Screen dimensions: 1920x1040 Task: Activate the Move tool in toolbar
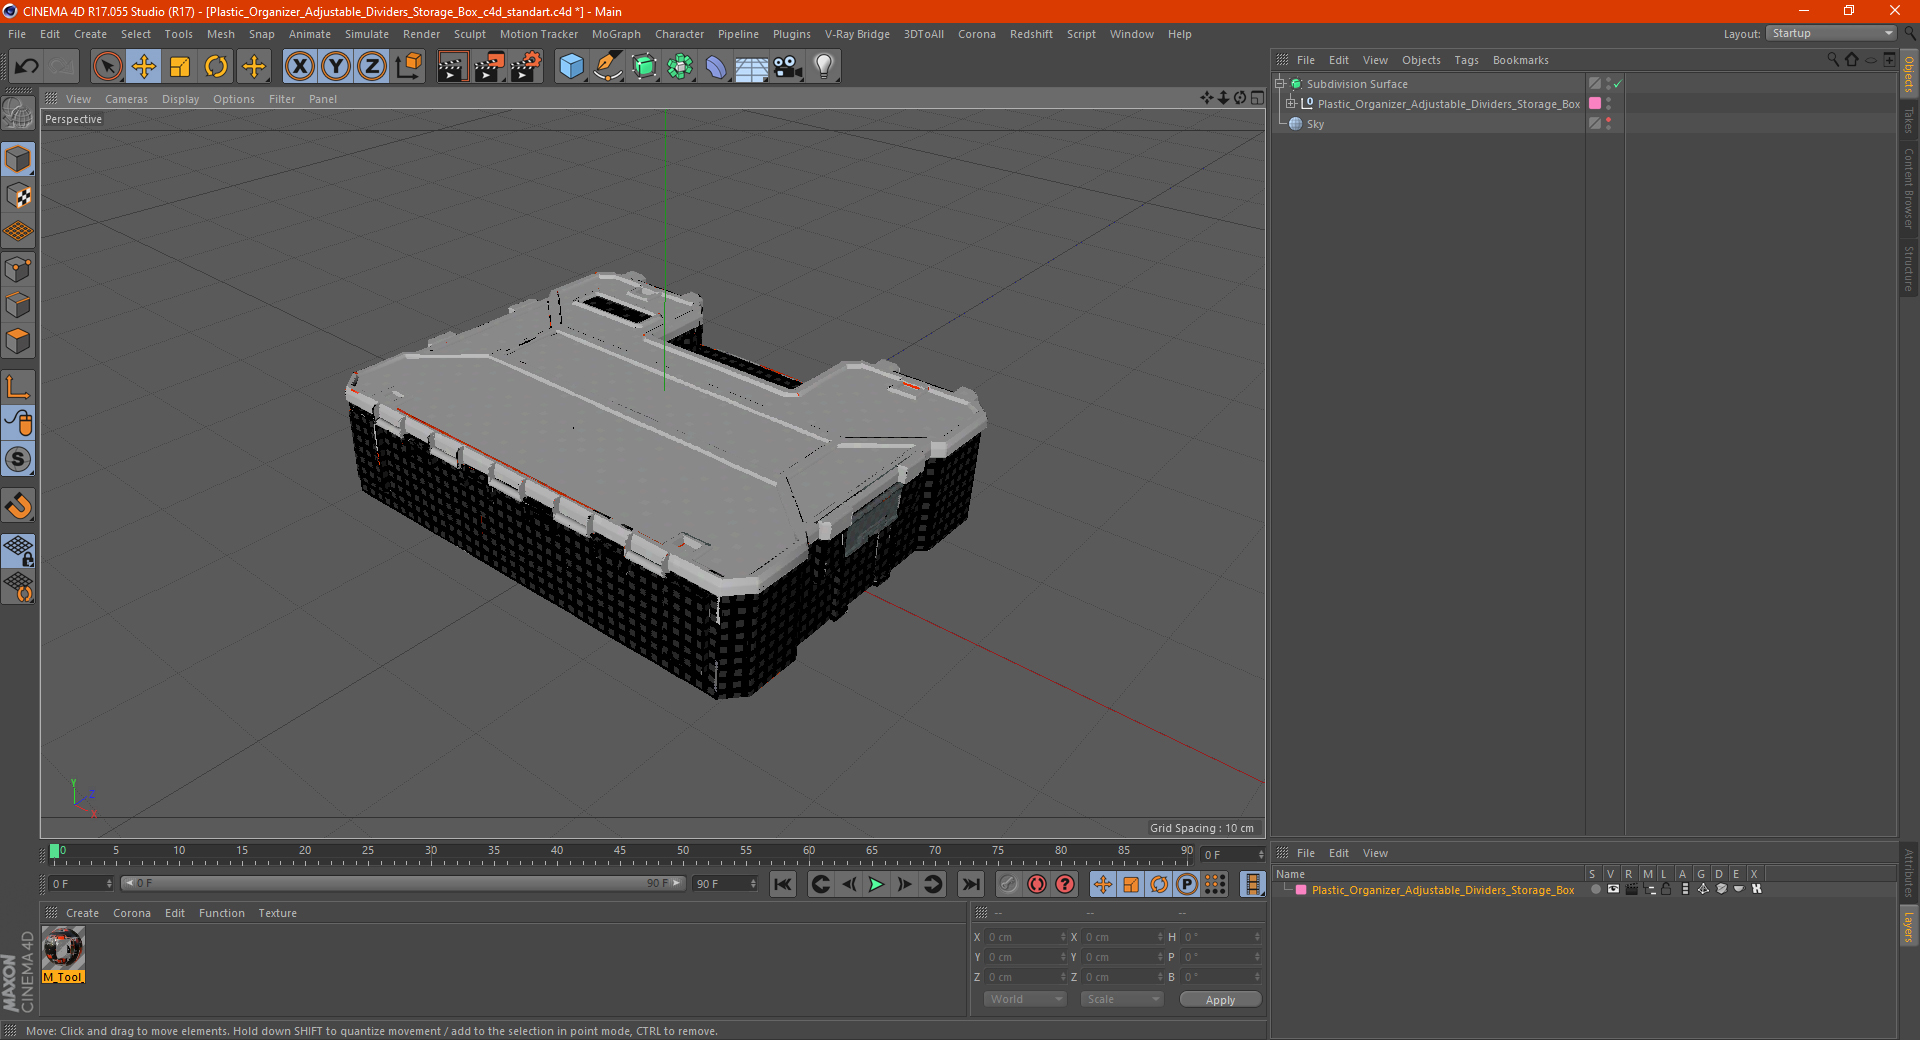(x=144, y=67)
